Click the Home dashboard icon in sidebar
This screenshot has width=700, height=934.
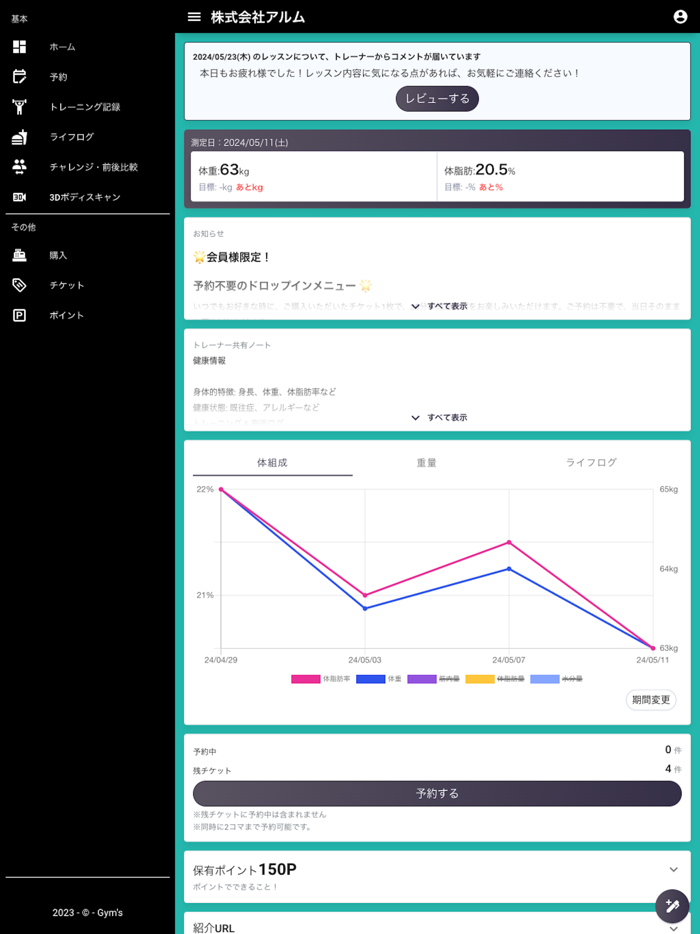pos(20,47)
